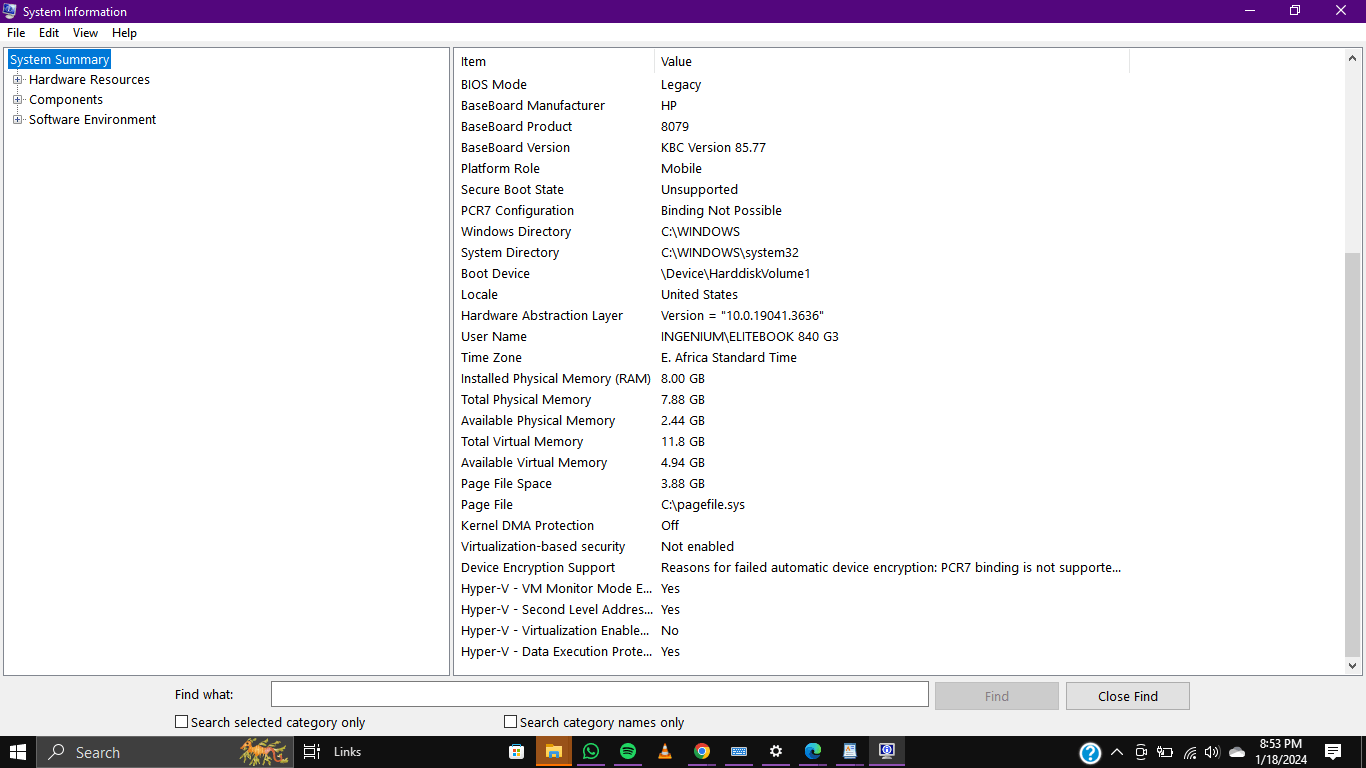The image size is (1366, 768).
Task: Open the Windows Start menu
Action: tap(18, 752)
